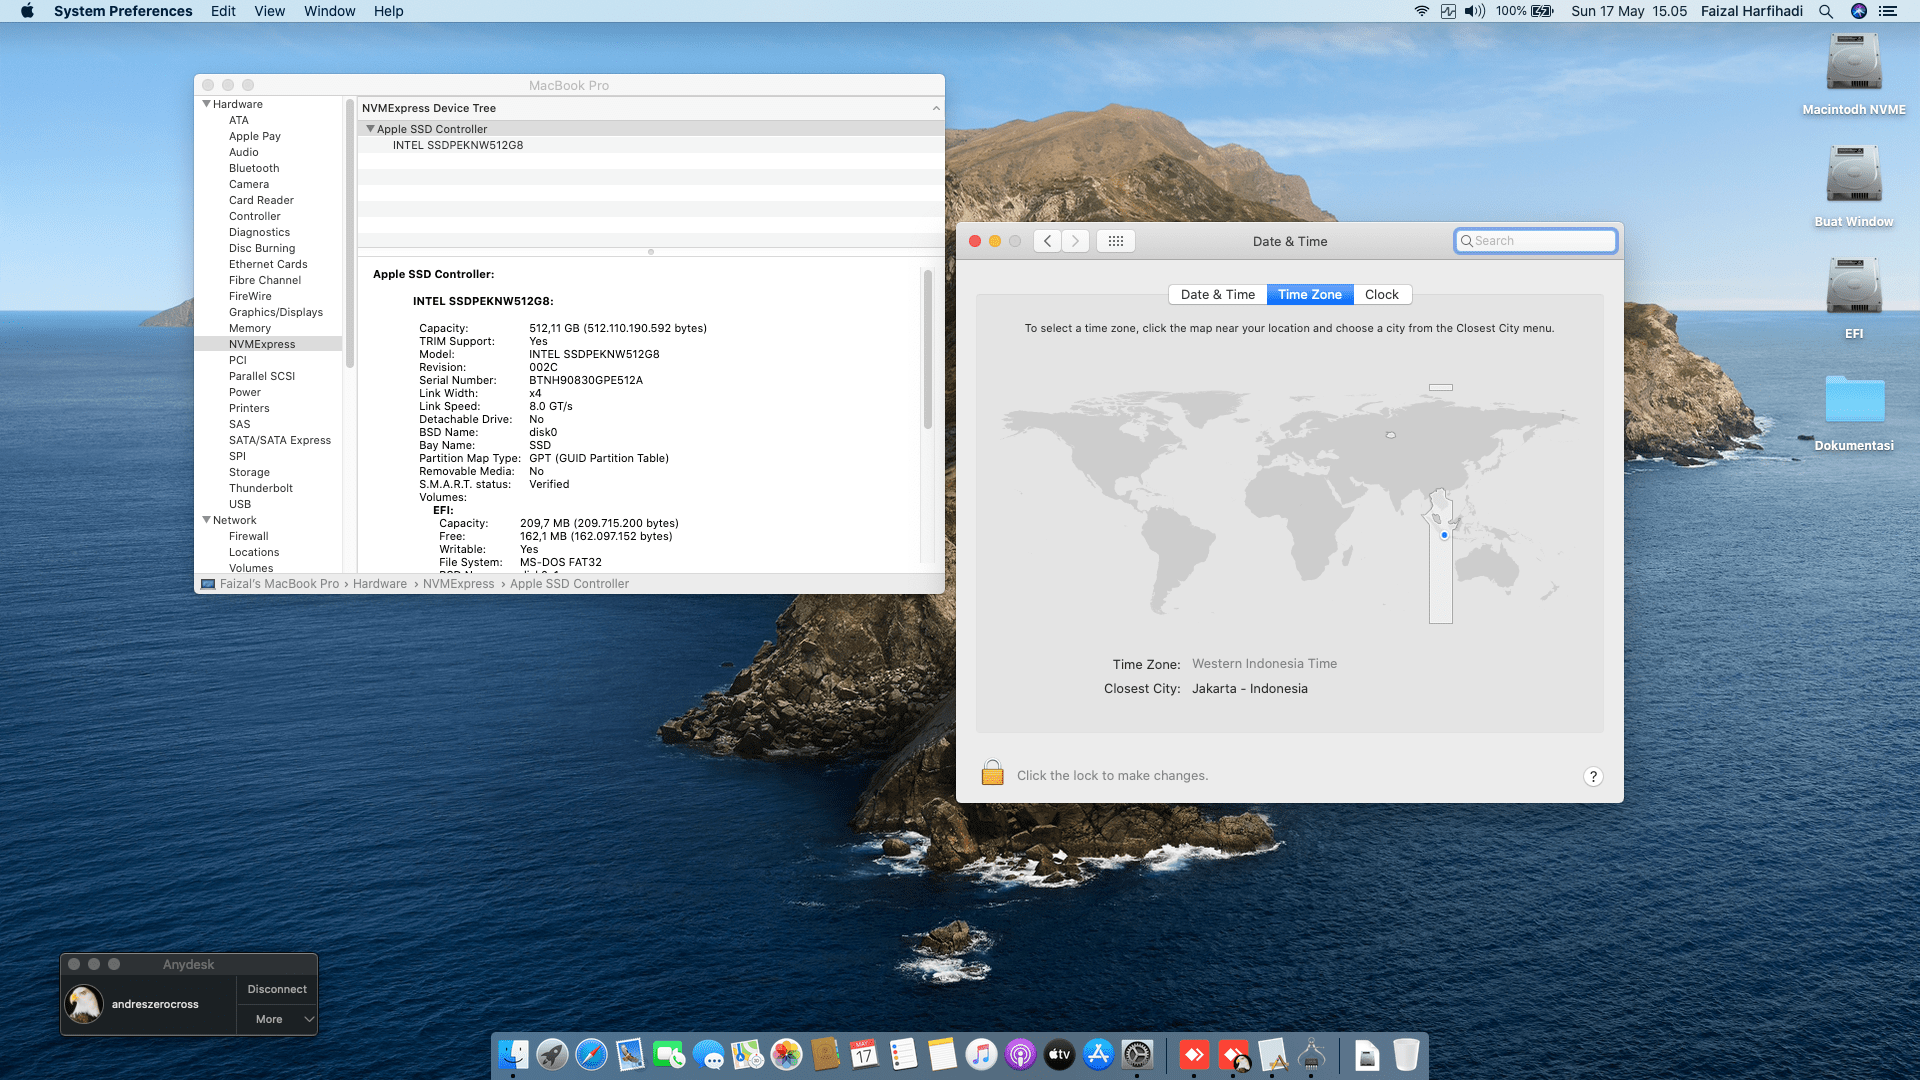Toggle sort order of NVMExpress Device Tree
The width and height of the screenshot is (1920, 1080).
[936, 108]
